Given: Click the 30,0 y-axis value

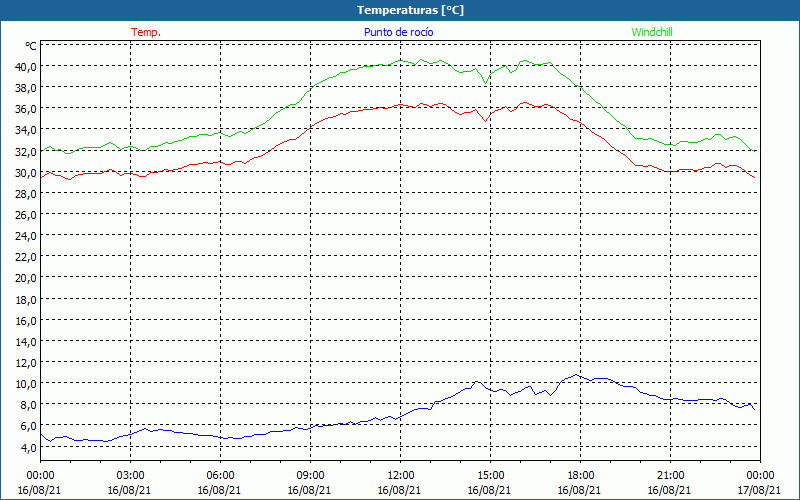Looking at the screenshot, I should click(x=27, y=172).
